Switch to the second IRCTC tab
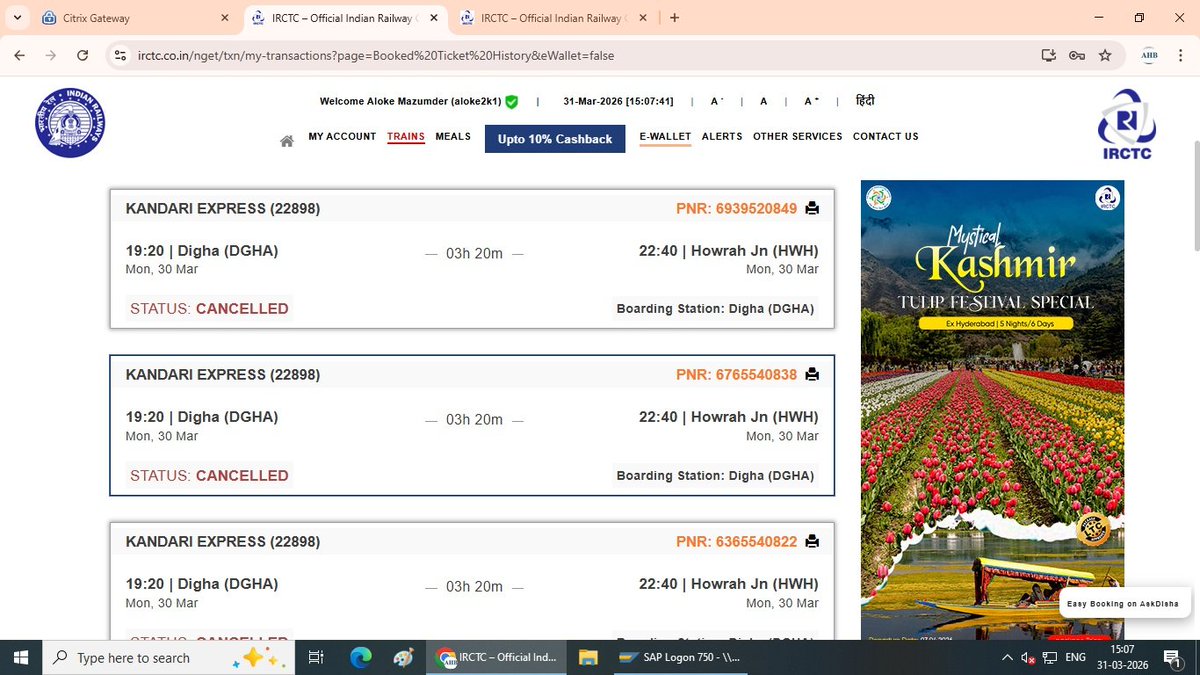Image resolution: width=1200 pixels, height=675 pixels. (555, 18)
